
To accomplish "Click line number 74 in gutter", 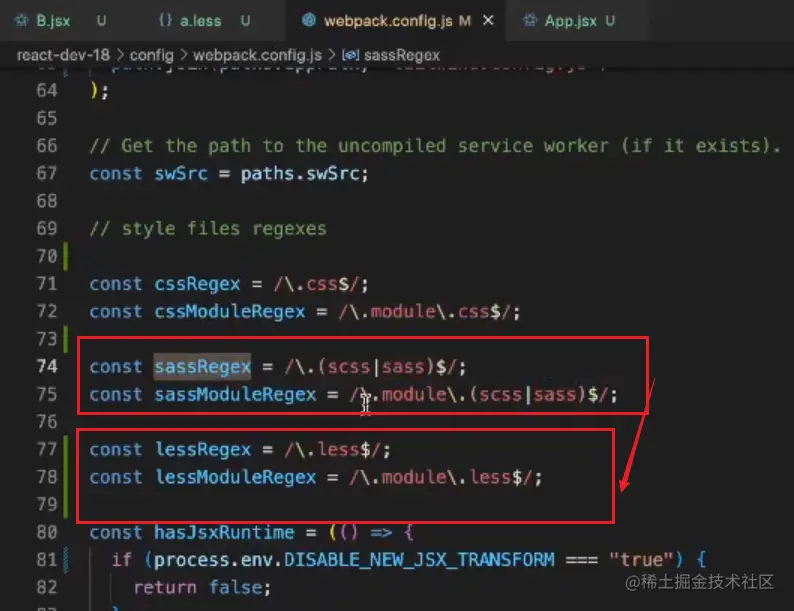I will pos(47,366).
